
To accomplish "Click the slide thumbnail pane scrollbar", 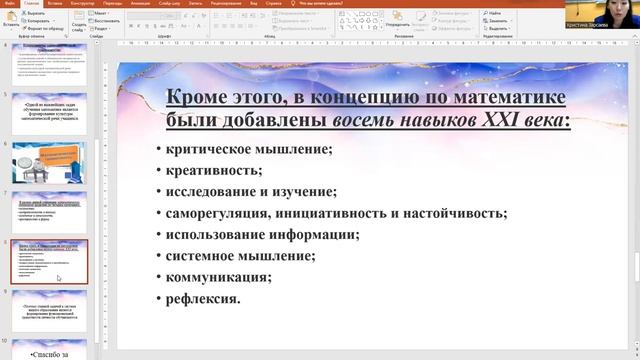I will click(x=97, y=241).
